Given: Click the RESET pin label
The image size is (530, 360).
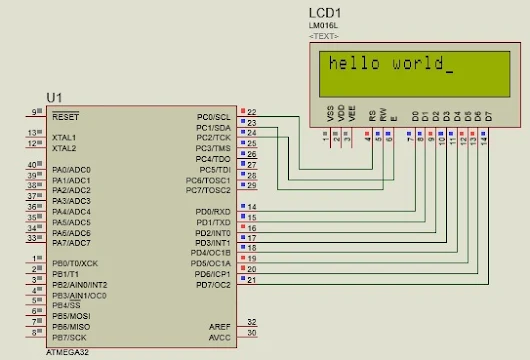Looking at the screenshot, I should tap(66, 117).
